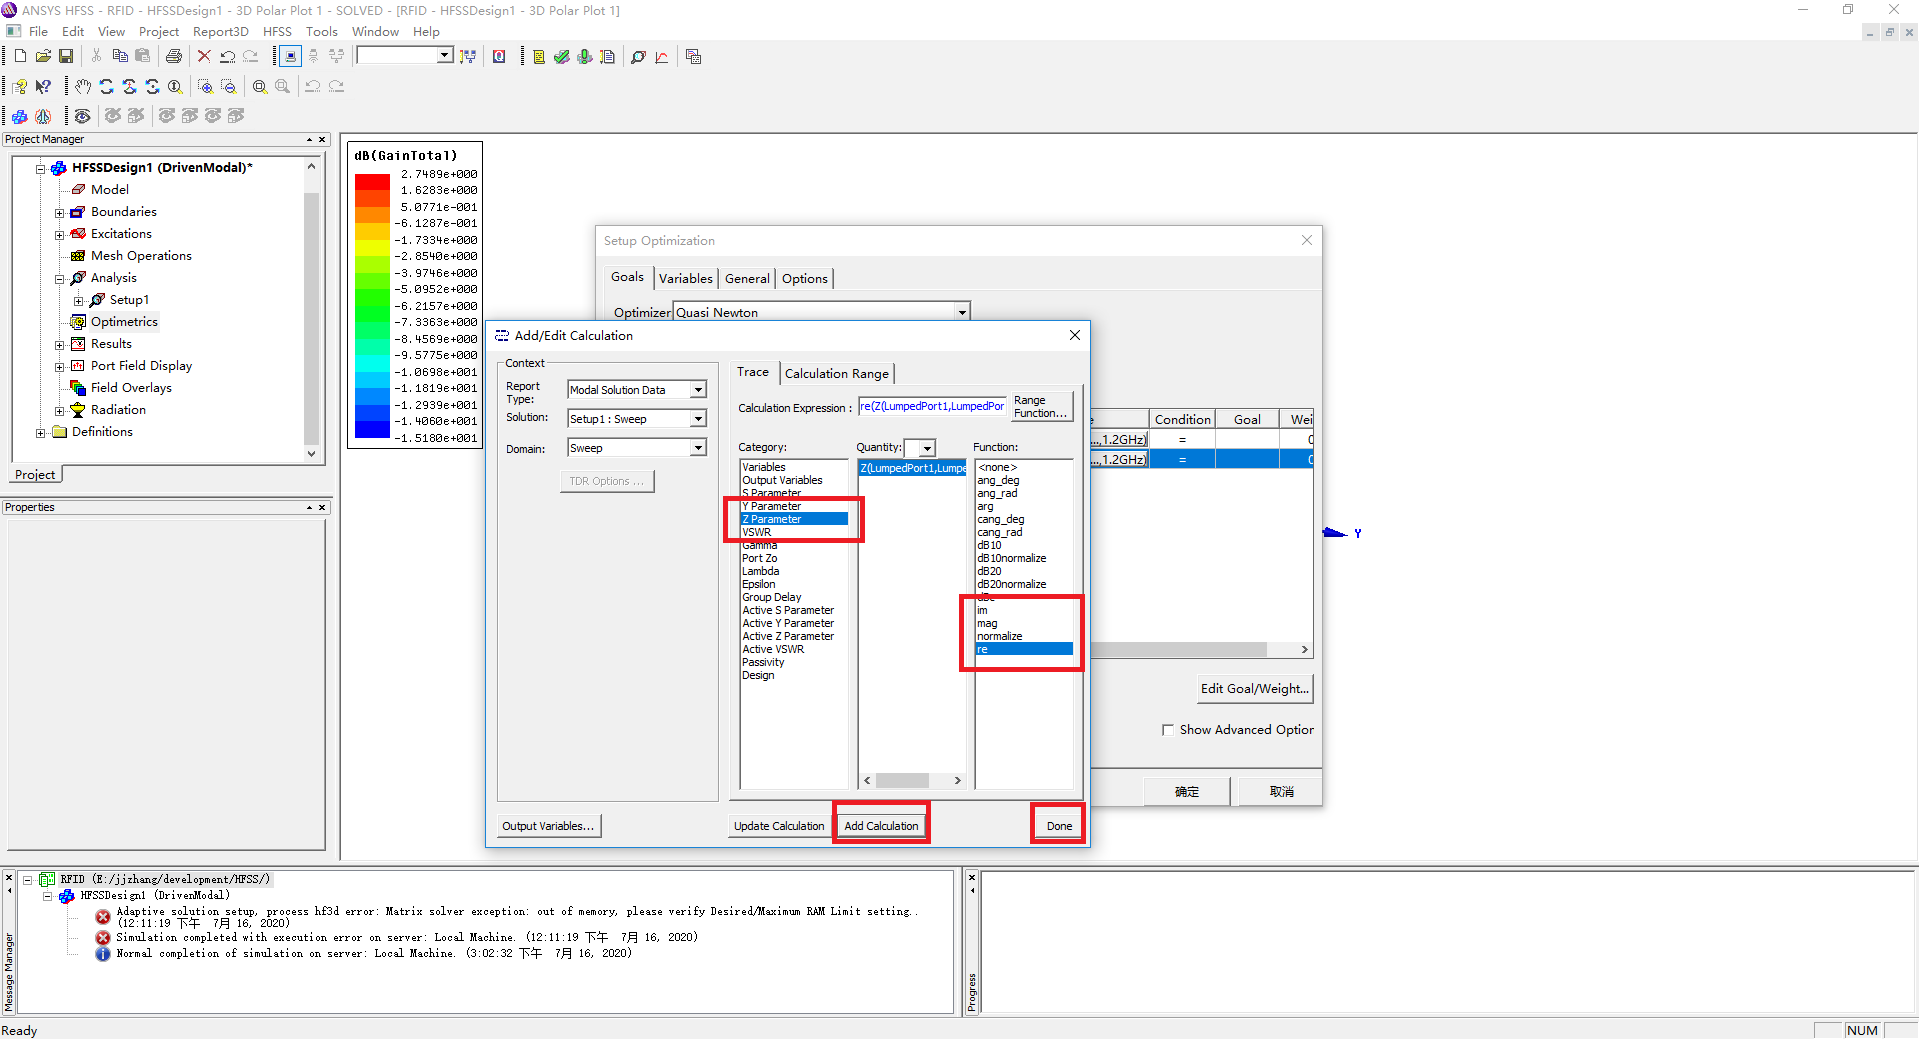Click the Done button
1919x1039 pixels.
click(x=1059, y=826)
